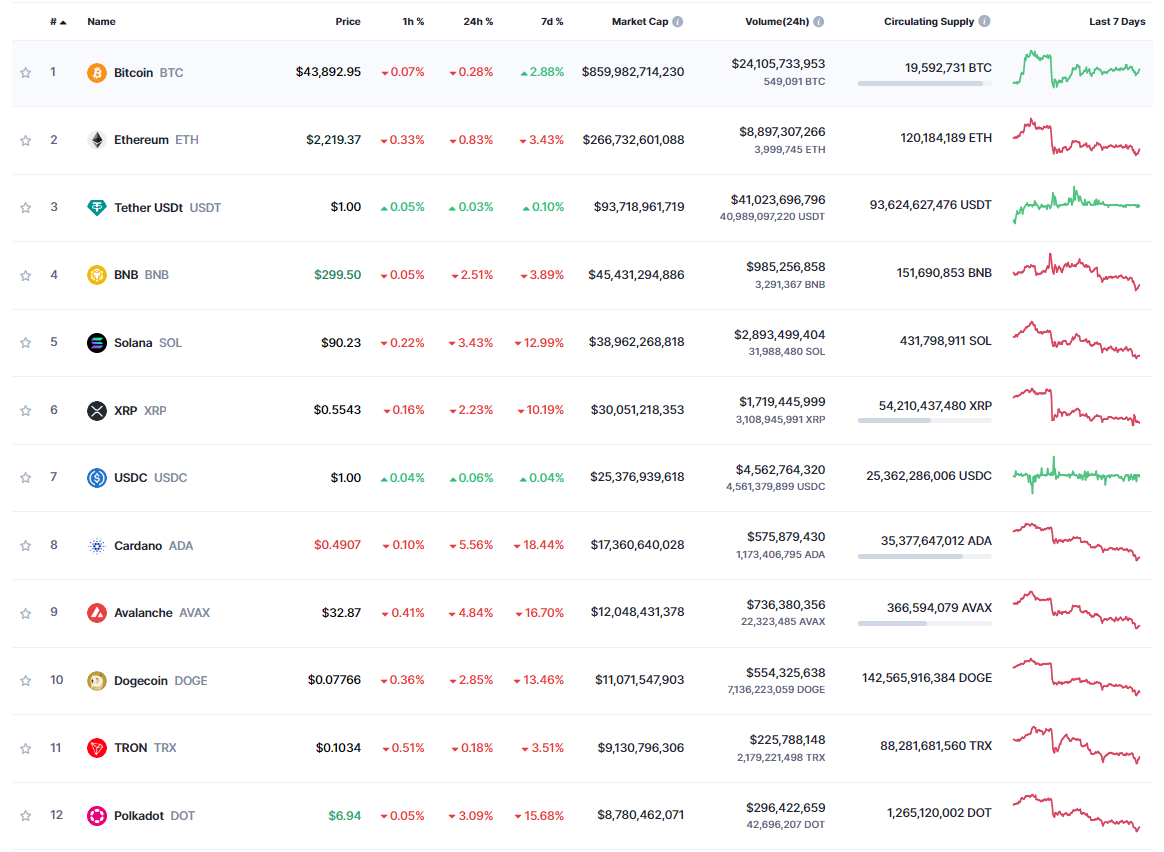The image size is (1164, 852).
Task: Click XRP's circulating supply progress bar
Action: (925, 421)
